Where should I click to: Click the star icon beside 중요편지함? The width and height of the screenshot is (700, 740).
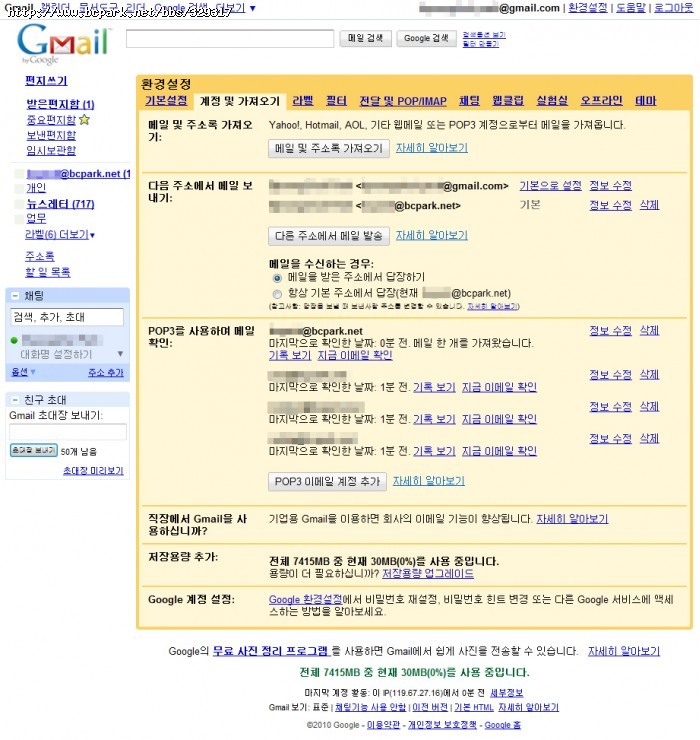pos(84,119)
